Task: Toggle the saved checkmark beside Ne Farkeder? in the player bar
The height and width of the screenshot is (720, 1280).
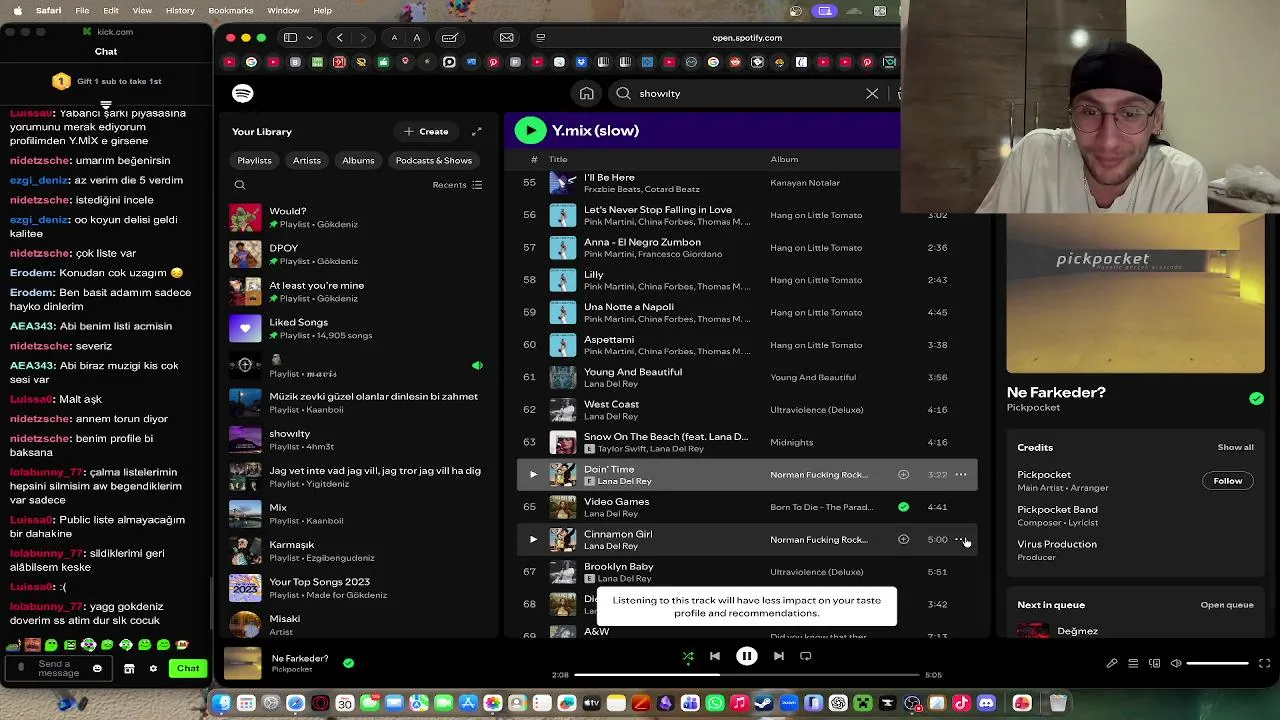Action: [x=348, y=662]
